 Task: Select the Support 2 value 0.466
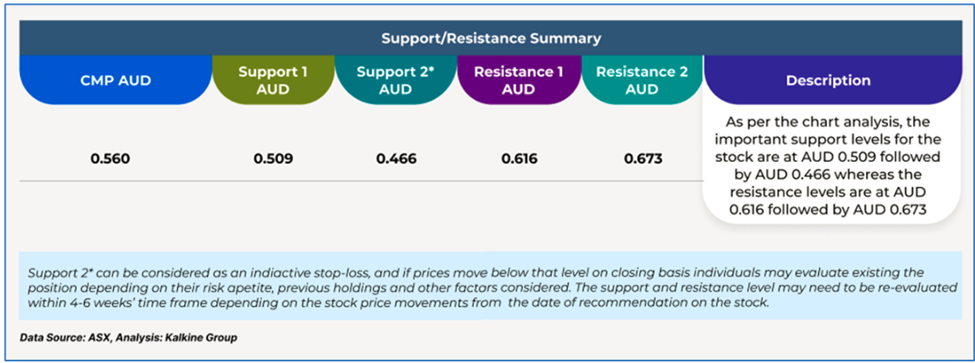[x=396, y=159]
